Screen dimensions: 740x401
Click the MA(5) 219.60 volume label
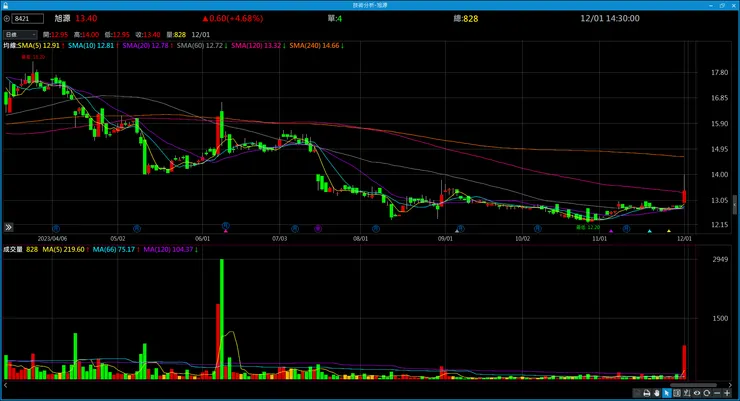point(66,250)
